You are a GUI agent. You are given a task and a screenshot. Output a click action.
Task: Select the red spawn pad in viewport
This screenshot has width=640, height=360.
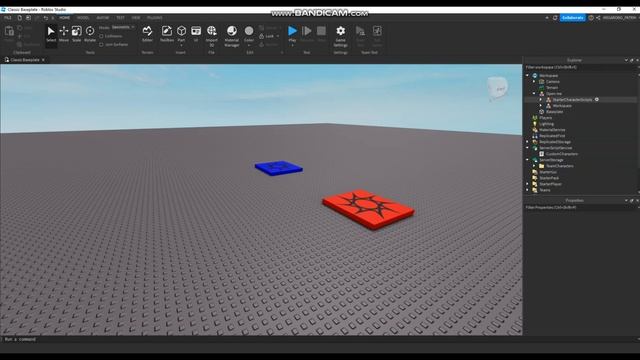click(x=369, y=209)
